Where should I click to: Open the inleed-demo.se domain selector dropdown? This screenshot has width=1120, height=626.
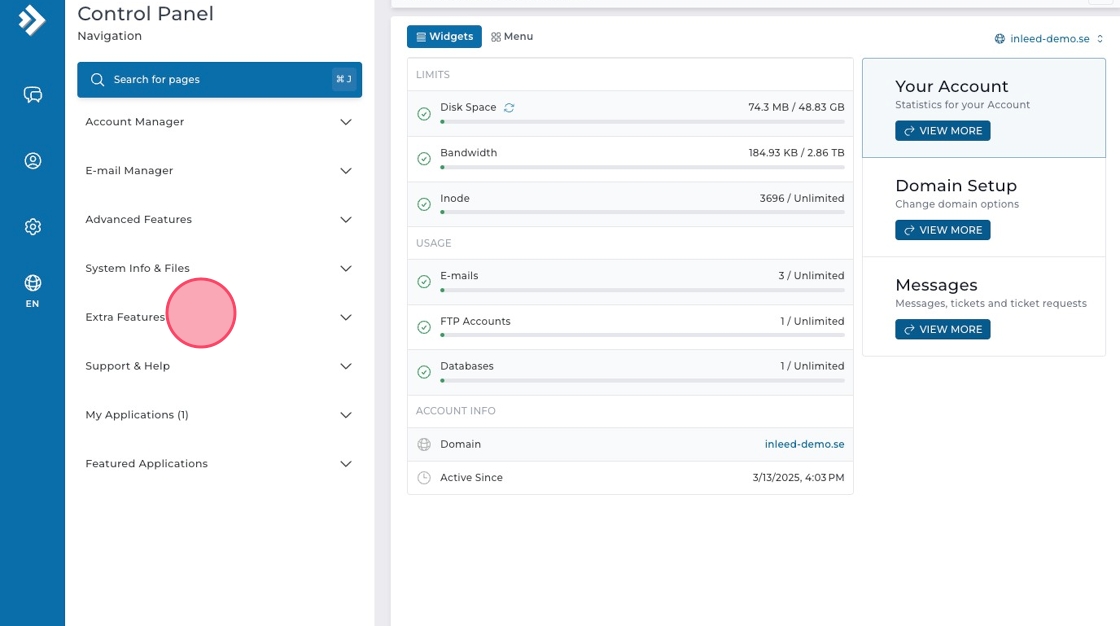coord(1049,39)
